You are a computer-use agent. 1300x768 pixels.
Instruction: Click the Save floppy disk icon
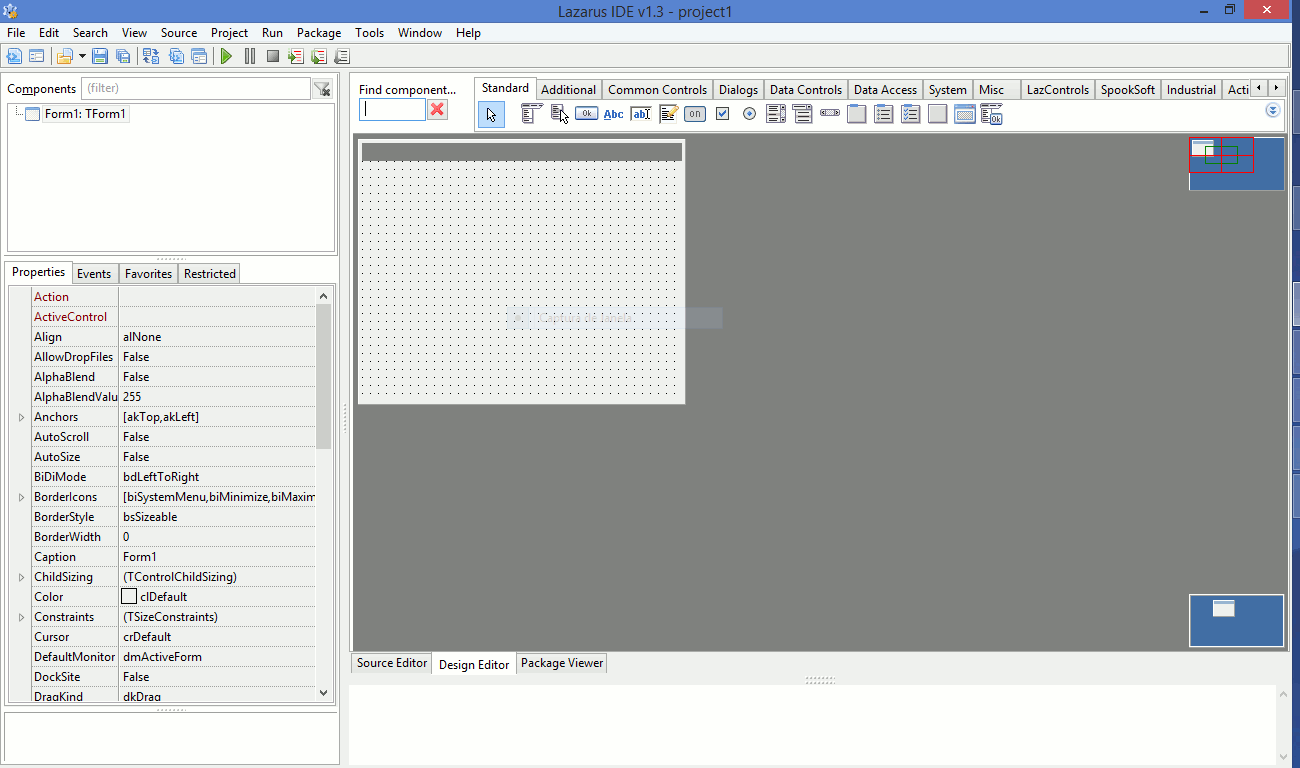(100, 56)
